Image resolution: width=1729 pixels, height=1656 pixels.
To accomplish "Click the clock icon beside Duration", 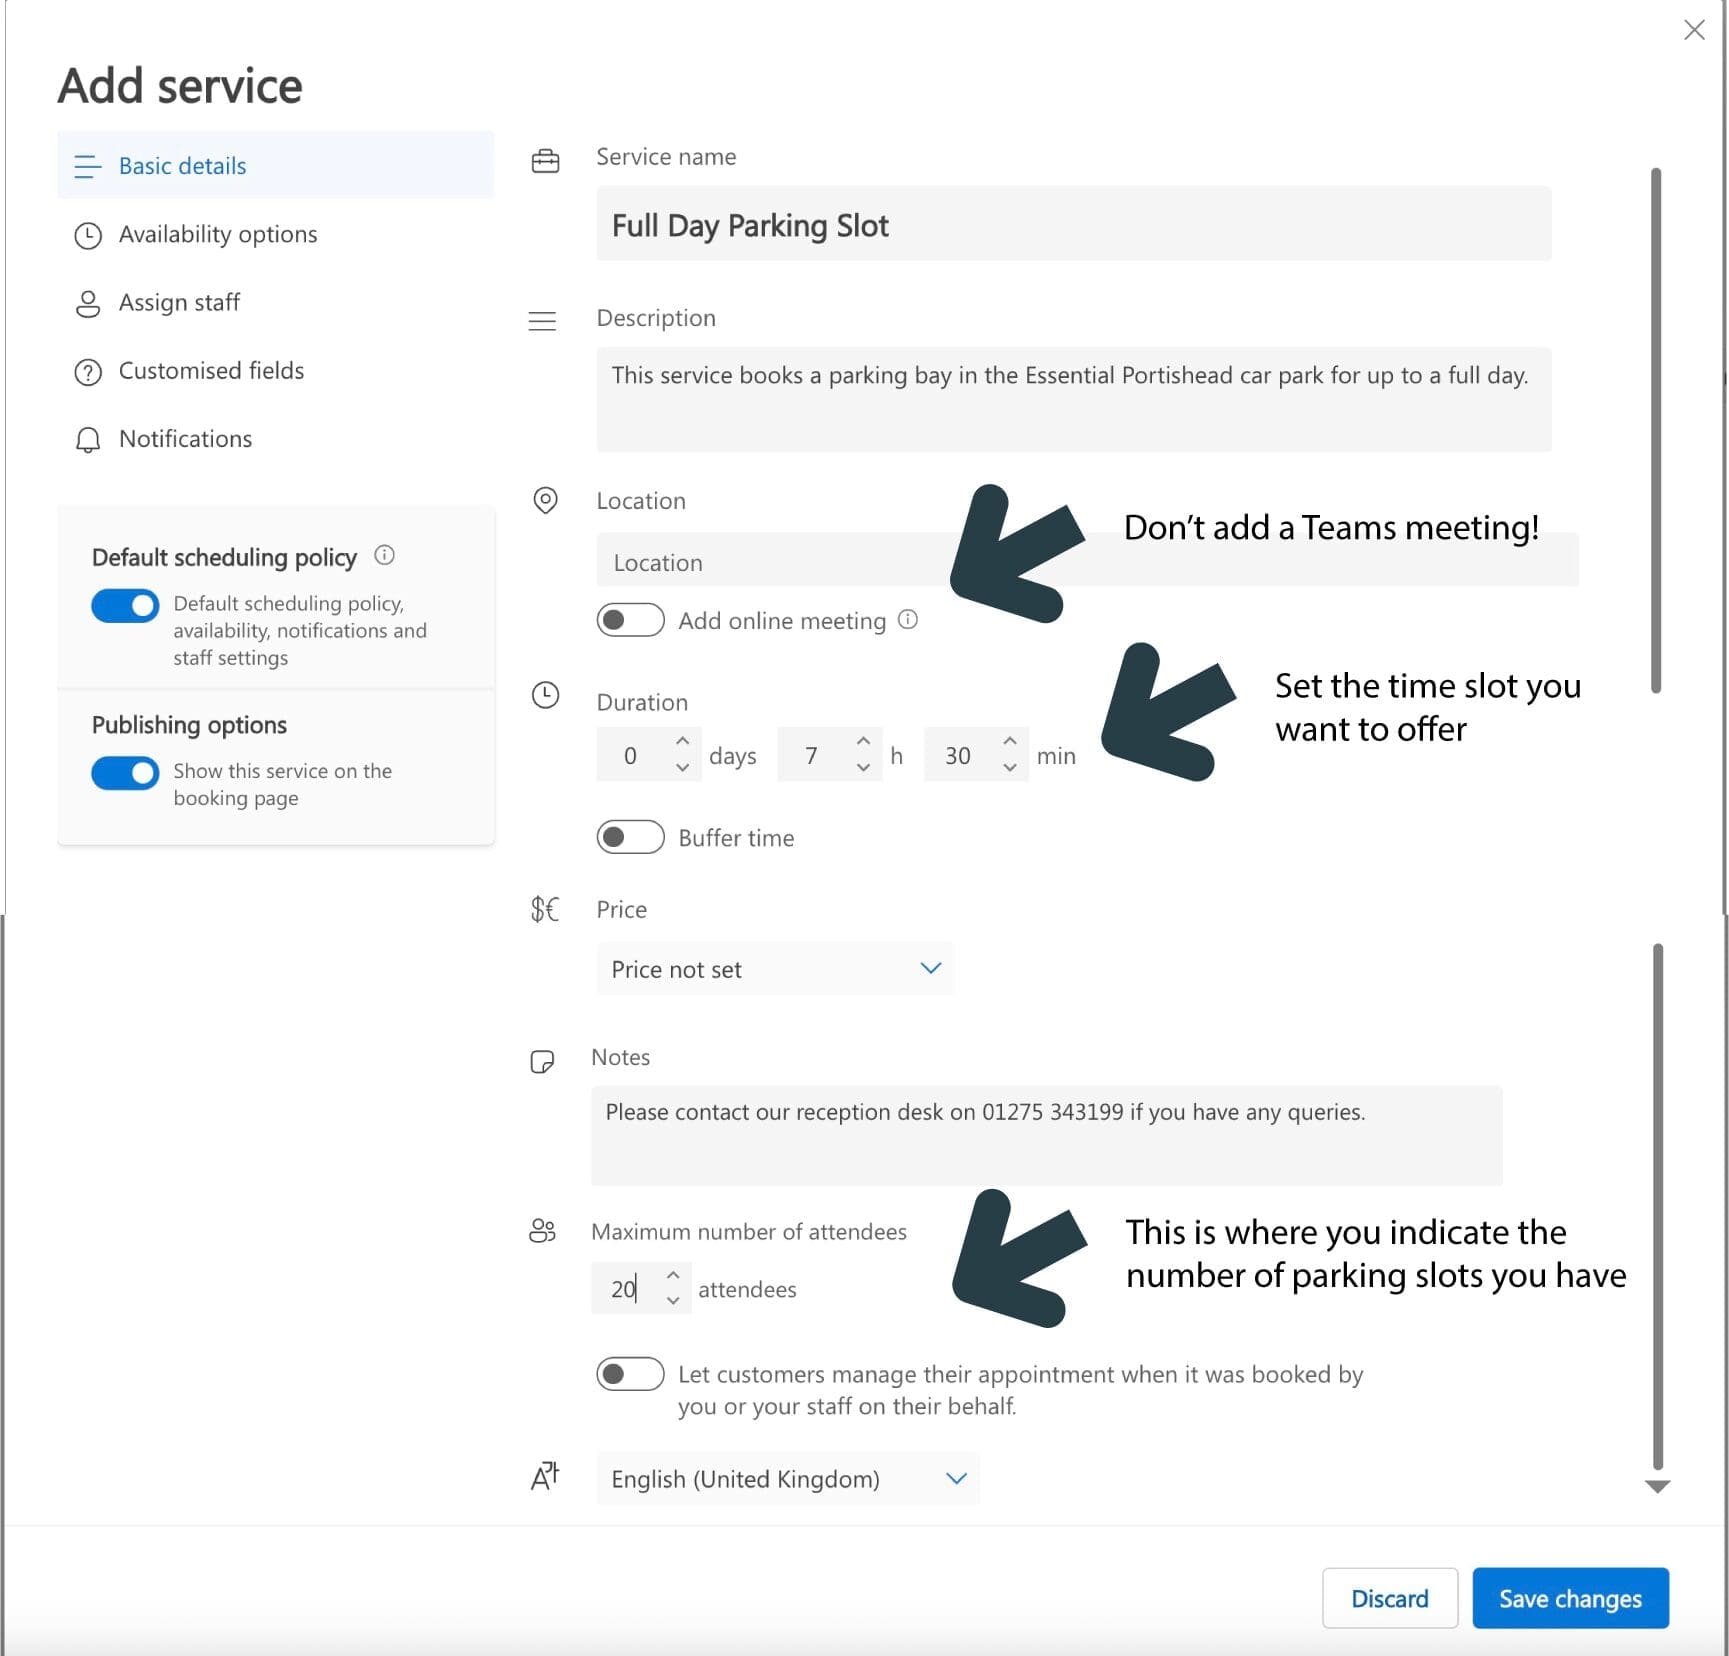I will pyautogui.click(x=545, y=695).
